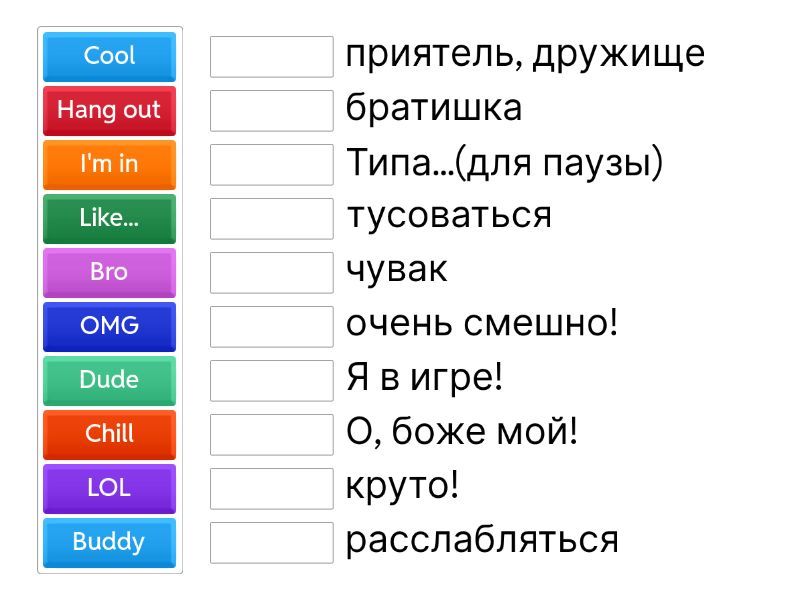Choose the green 'Dude' tile
800x600 pixels.
[109, 380]
